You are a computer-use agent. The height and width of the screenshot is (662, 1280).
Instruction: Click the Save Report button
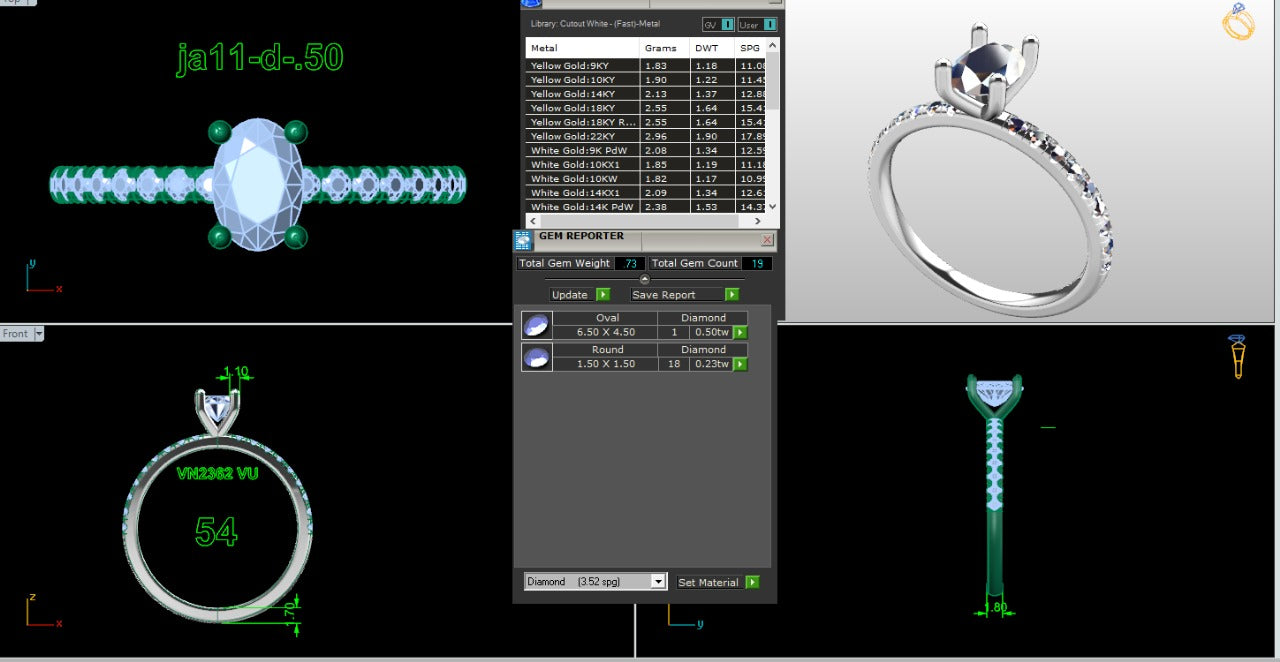[678, 294]
